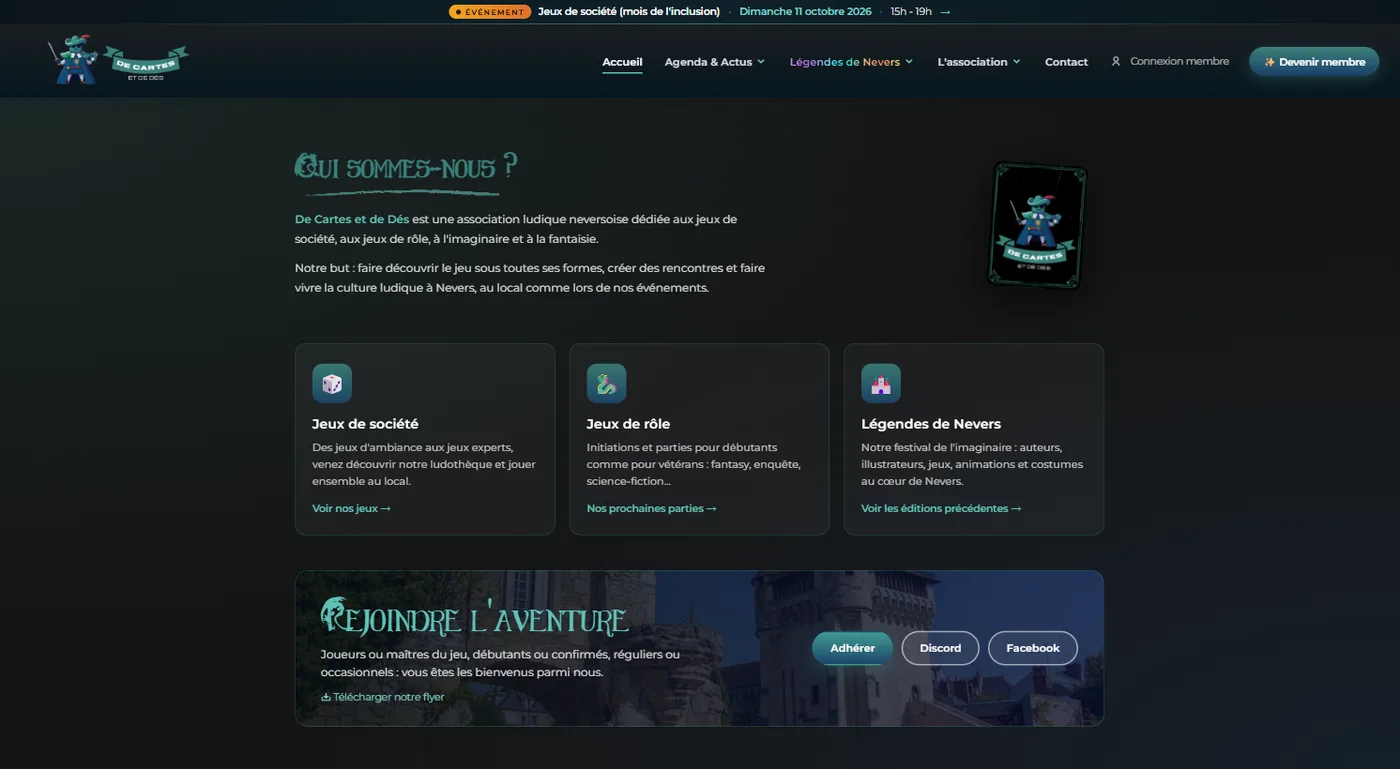Click the De Cartes et de Dés musketeer logo
The image size is (1400, 769).
(x=118, y=60)
